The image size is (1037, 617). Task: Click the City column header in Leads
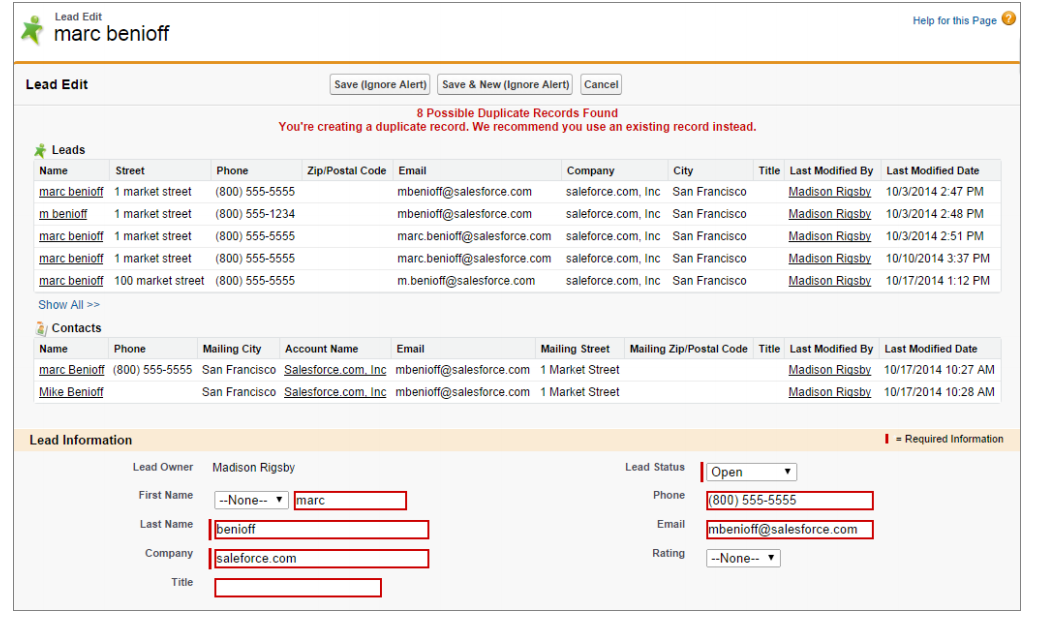(683, 171)
